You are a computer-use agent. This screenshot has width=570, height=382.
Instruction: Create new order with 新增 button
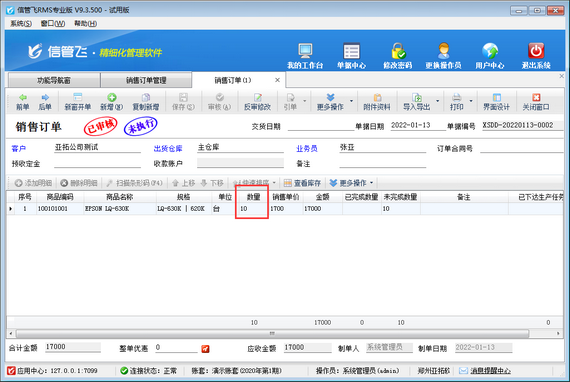click(112, 102)
